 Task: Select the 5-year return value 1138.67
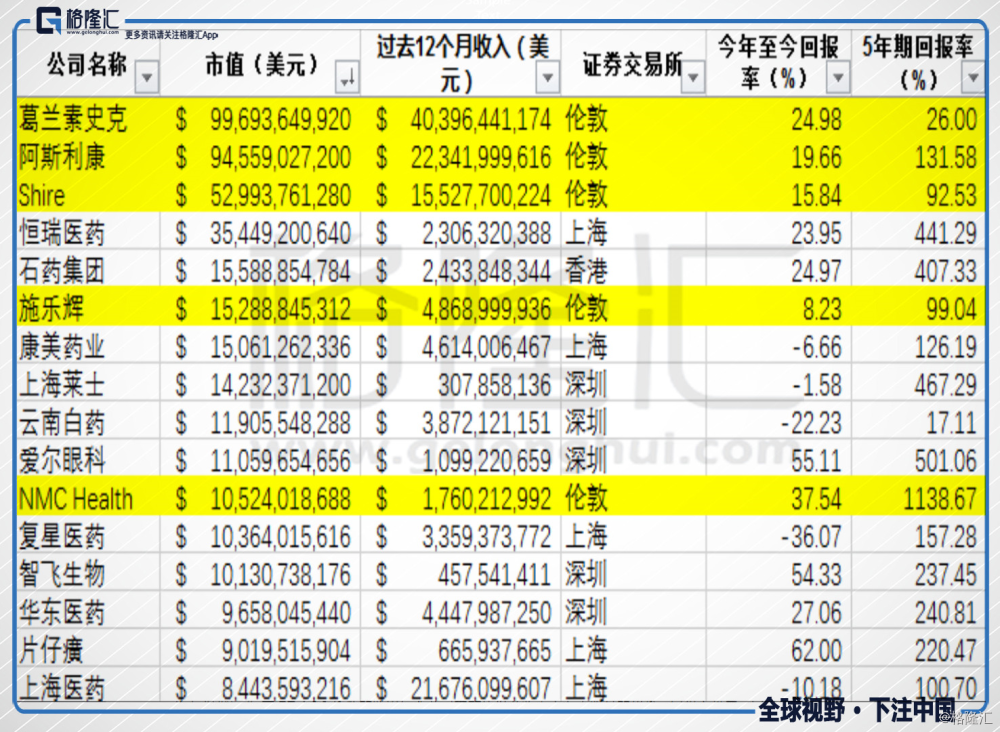[940, 499]
